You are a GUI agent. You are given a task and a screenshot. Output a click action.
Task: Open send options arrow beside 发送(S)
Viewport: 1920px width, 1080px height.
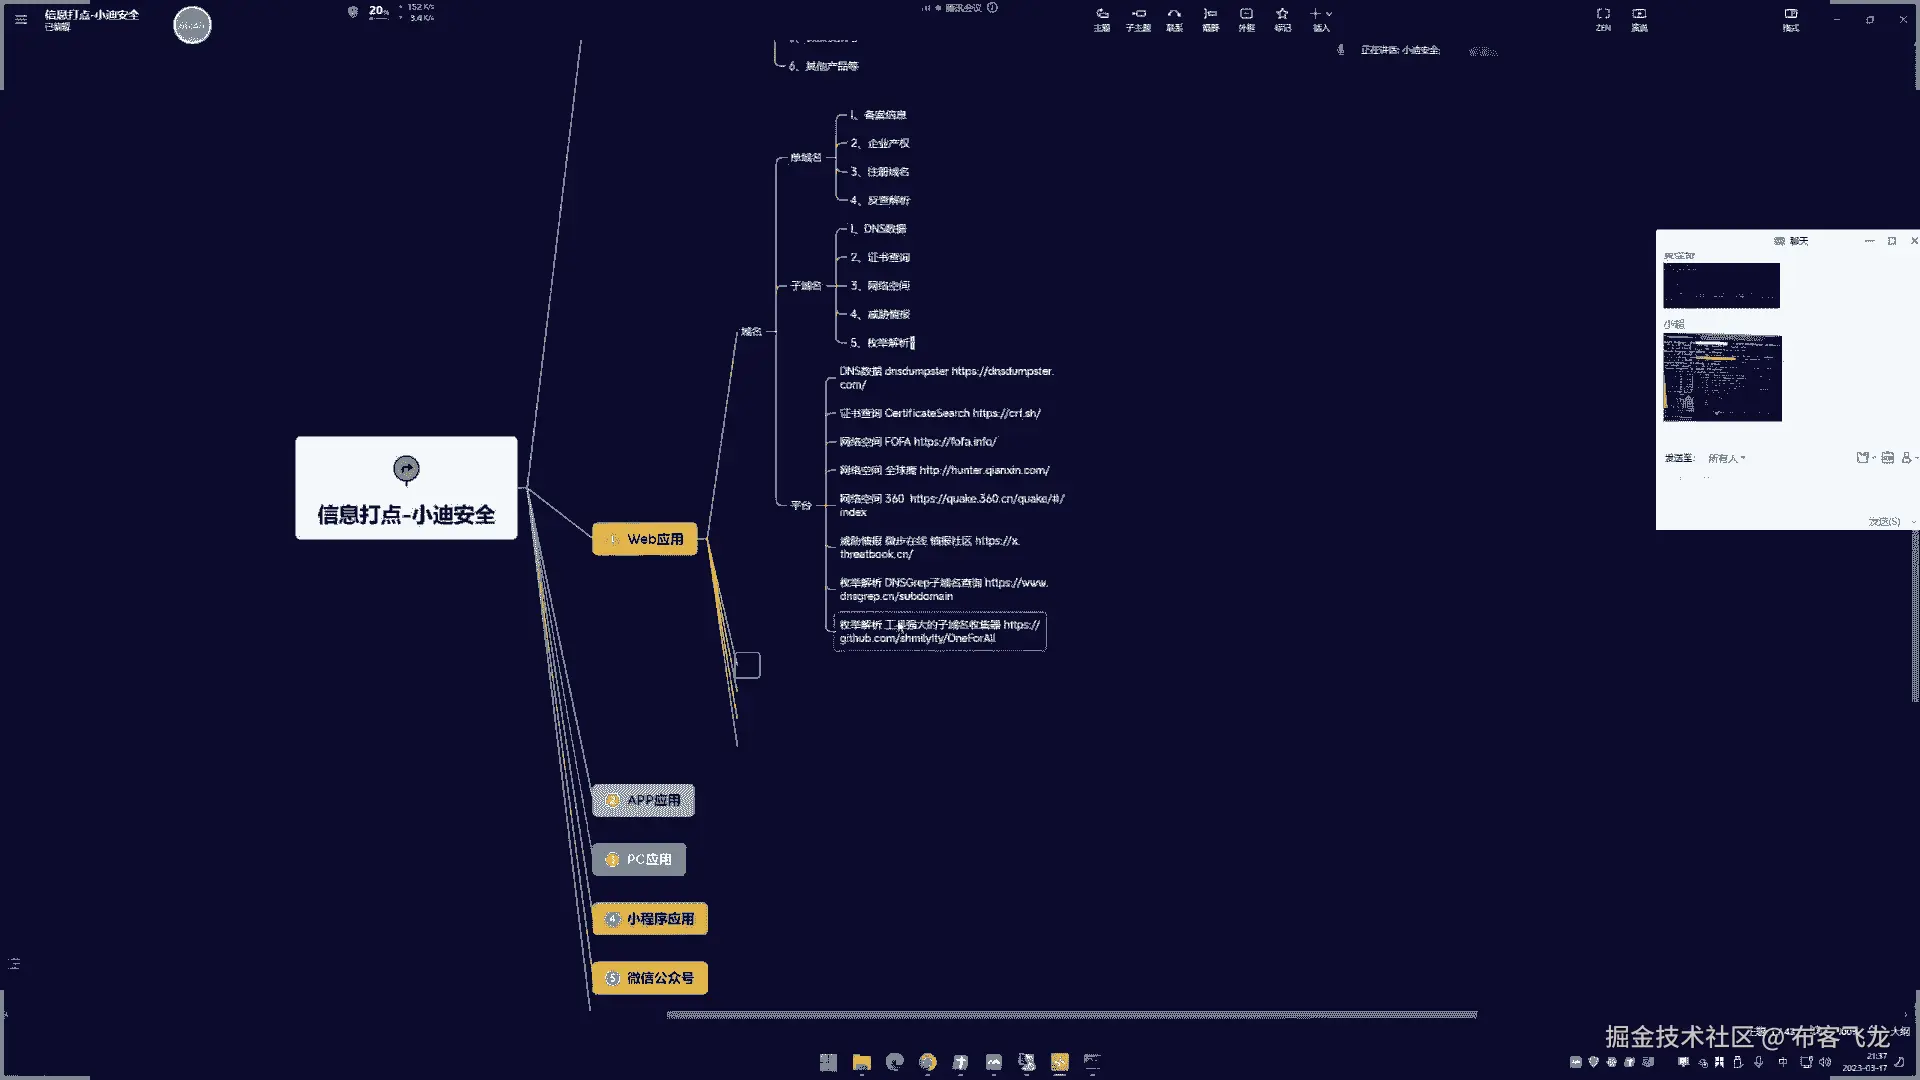tap(1913, 522)
